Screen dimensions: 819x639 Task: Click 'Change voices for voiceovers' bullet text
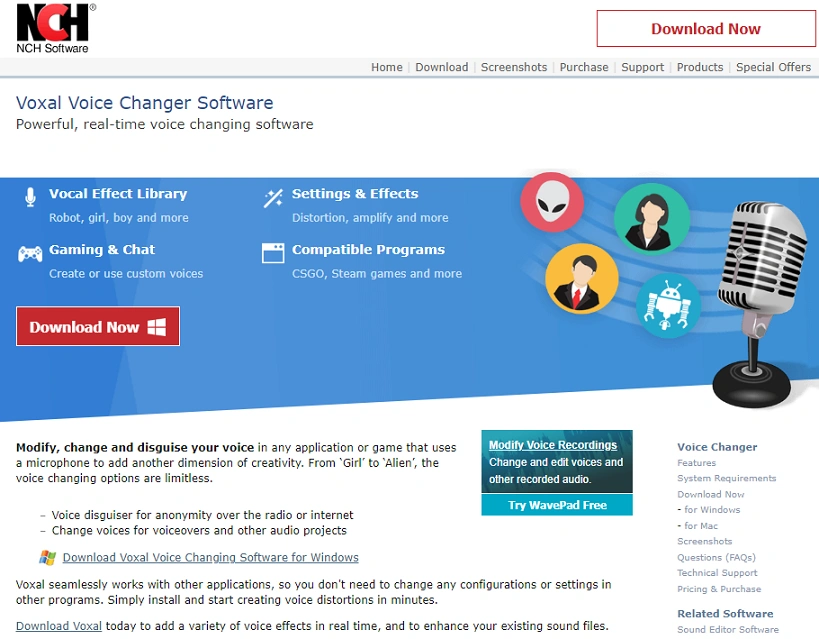(199, 531)
